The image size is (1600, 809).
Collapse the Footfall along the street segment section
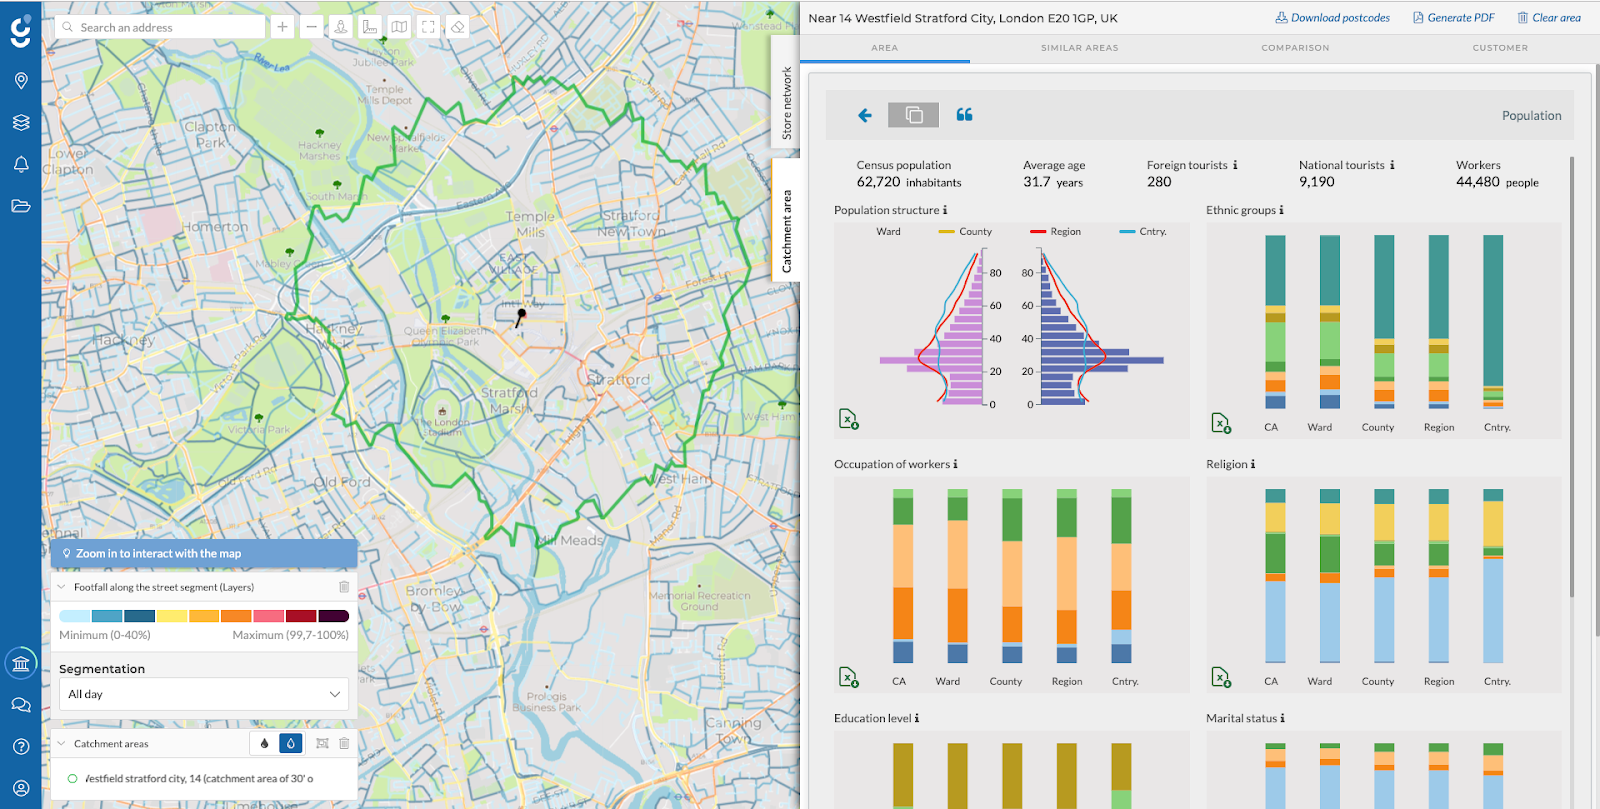[x=62, y=587]
